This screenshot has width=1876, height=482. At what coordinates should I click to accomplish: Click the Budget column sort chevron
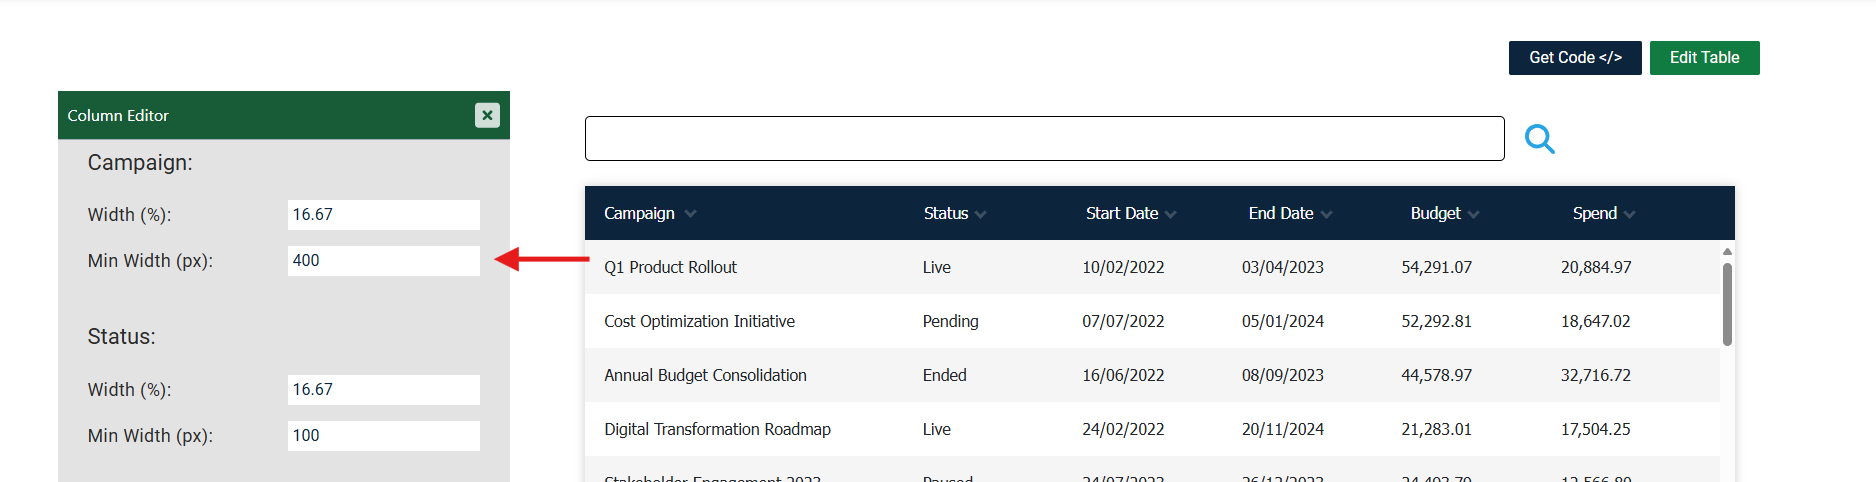click(x=1474, y=214)
